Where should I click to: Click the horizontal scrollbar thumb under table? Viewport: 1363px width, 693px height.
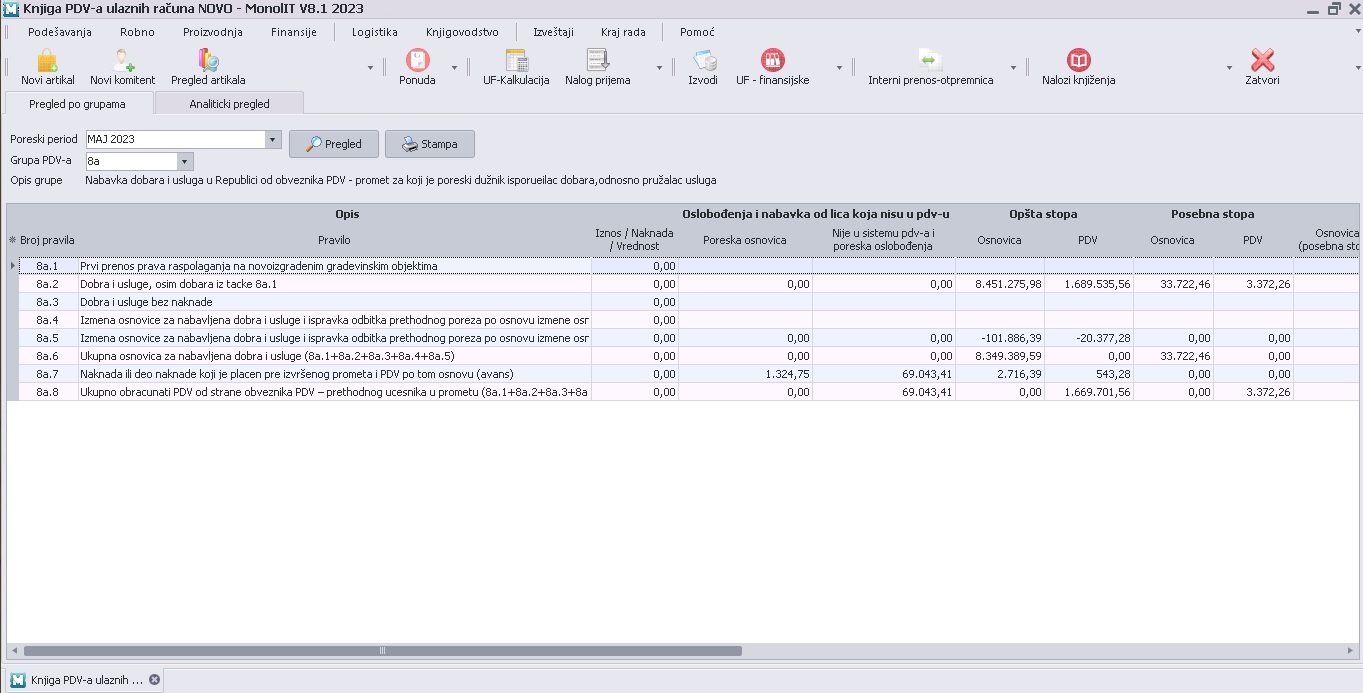tap(381, 650)
